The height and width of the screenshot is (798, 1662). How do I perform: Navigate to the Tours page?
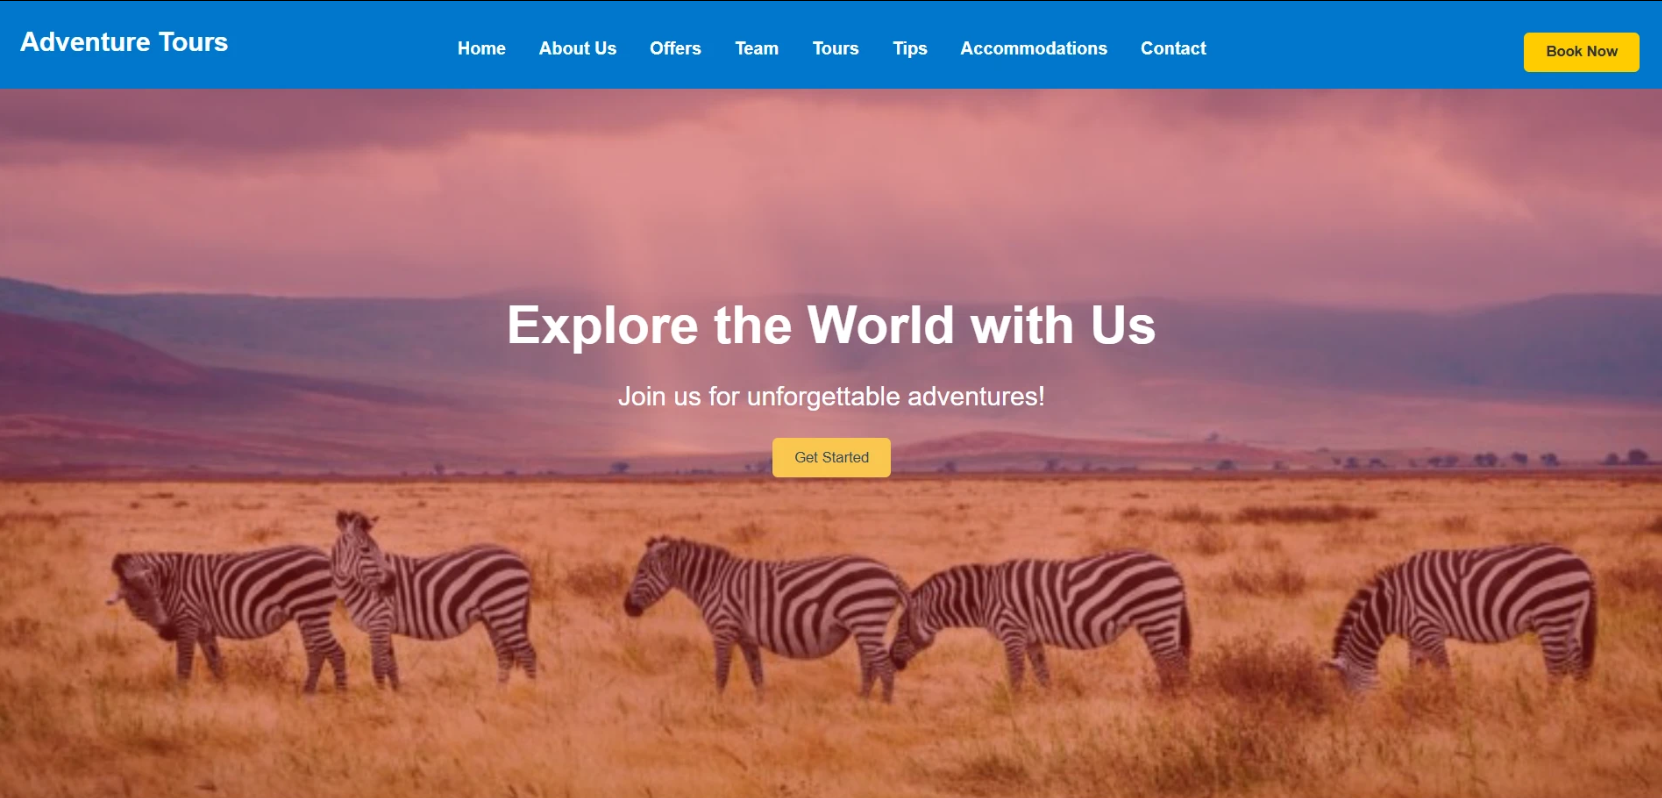tap(835, 48)
